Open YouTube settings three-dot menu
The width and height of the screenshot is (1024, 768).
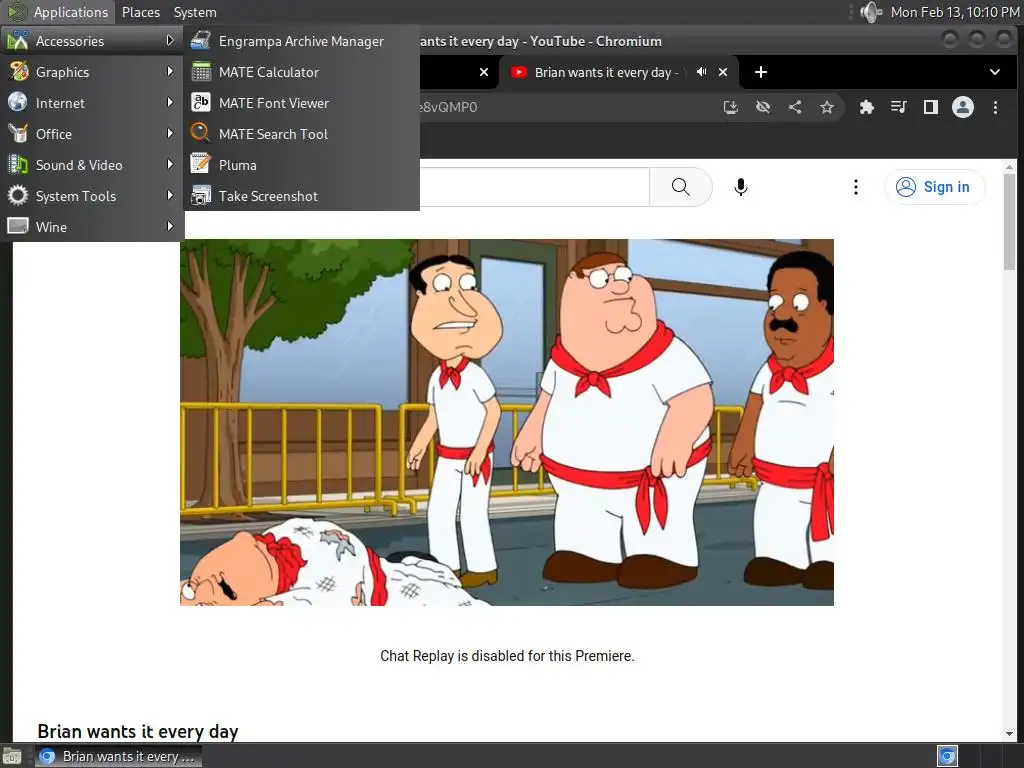(x=856, y=187)
